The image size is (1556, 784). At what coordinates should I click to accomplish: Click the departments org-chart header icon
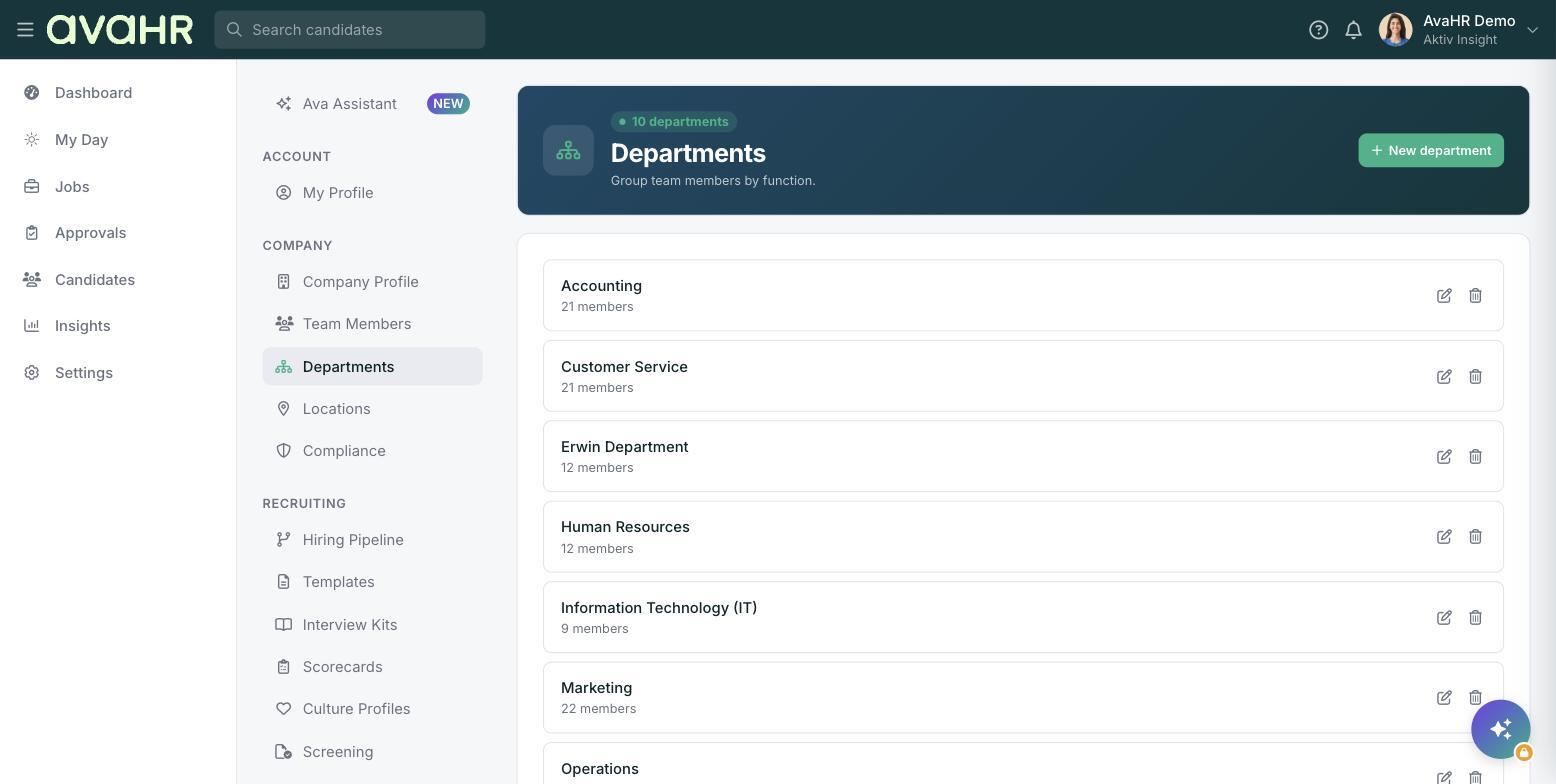(568, 151)
